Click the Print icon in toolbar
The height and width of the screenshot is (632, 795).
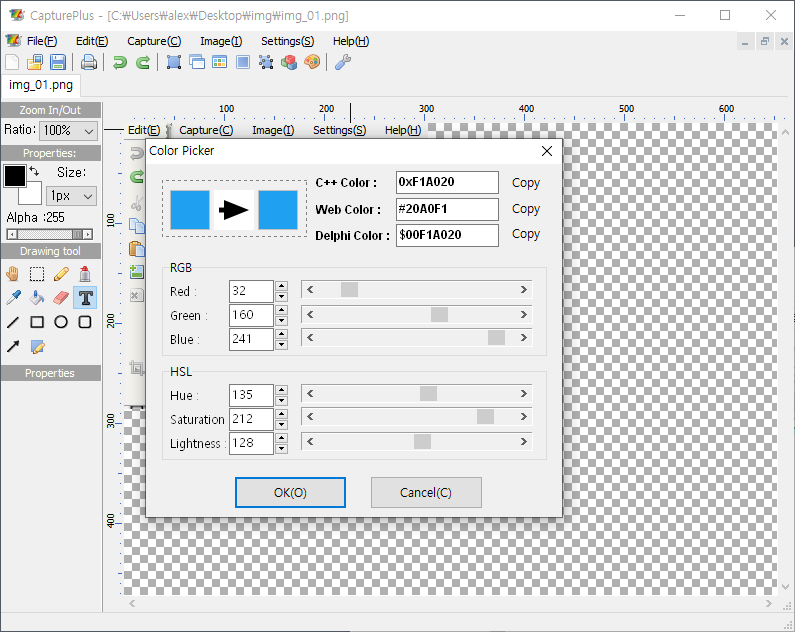(x=89, y=62)
